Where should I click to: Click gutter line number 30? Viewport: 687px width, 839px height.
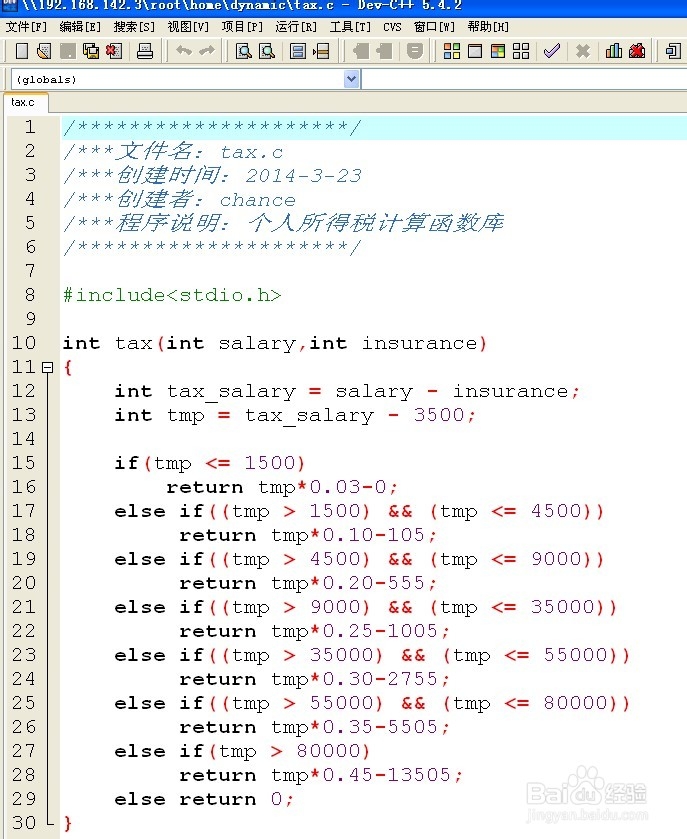24,822
